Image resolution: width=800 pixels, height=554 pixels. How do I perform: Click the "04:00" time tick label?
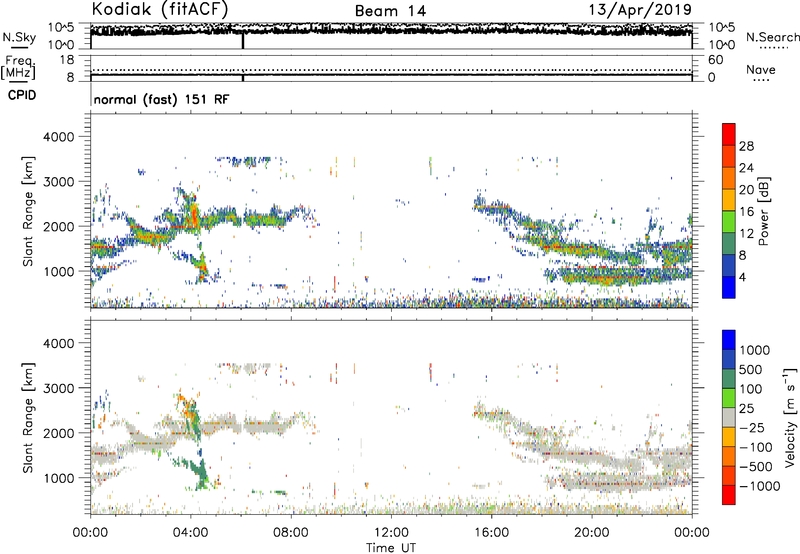pos(190,533)
